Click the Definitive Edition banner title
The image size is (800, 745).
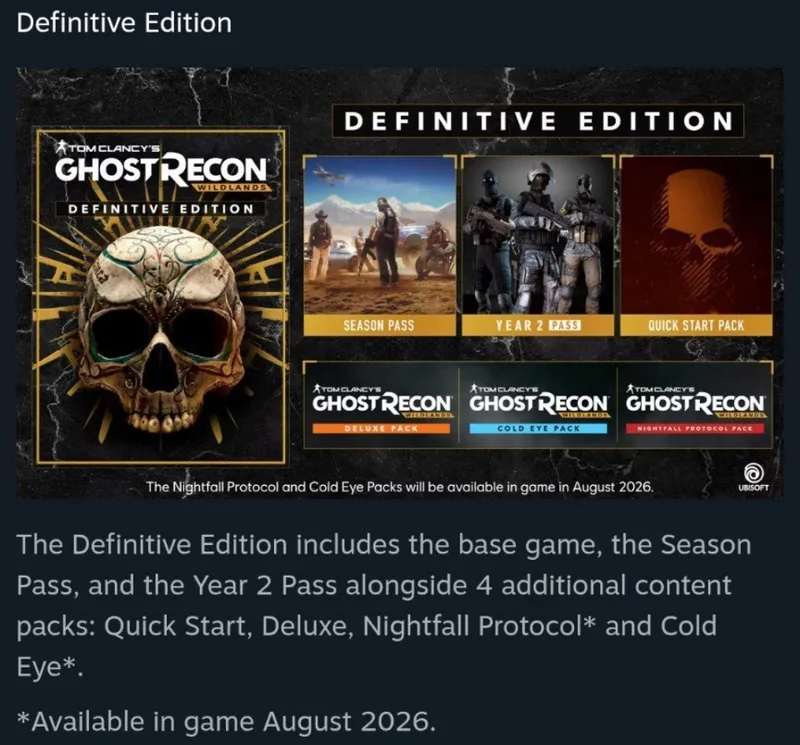(538, 121)
